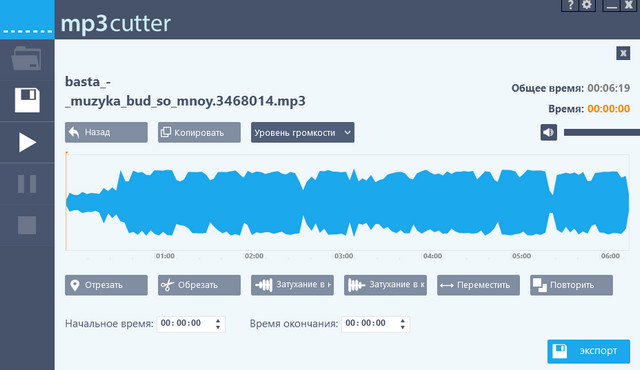Pause audio playback in sidebar
This screenshot has width=640, height=370.
pos(27,184)
